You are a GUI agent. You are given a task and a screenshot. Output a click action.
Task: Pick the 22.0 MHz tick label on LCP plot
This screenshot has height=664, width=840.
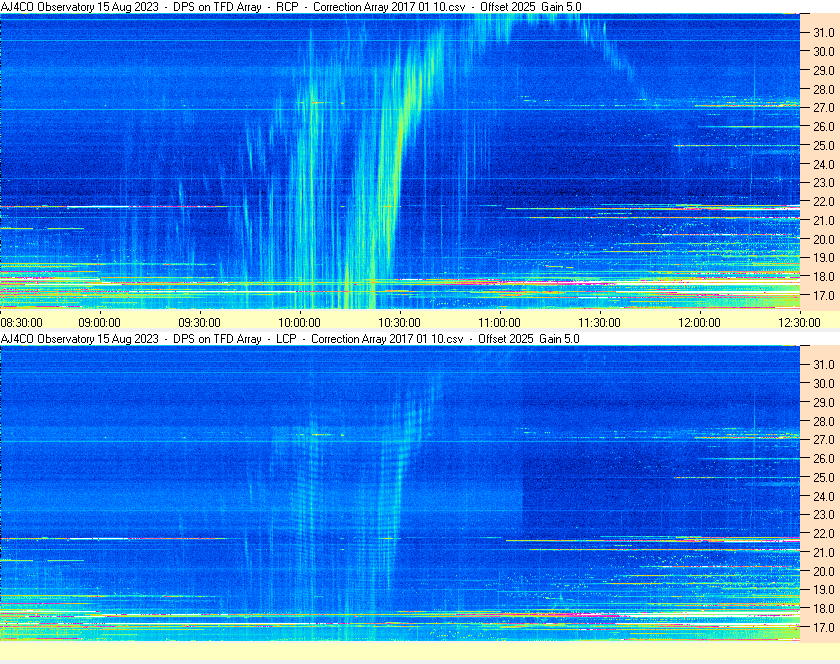pos(824,534)
